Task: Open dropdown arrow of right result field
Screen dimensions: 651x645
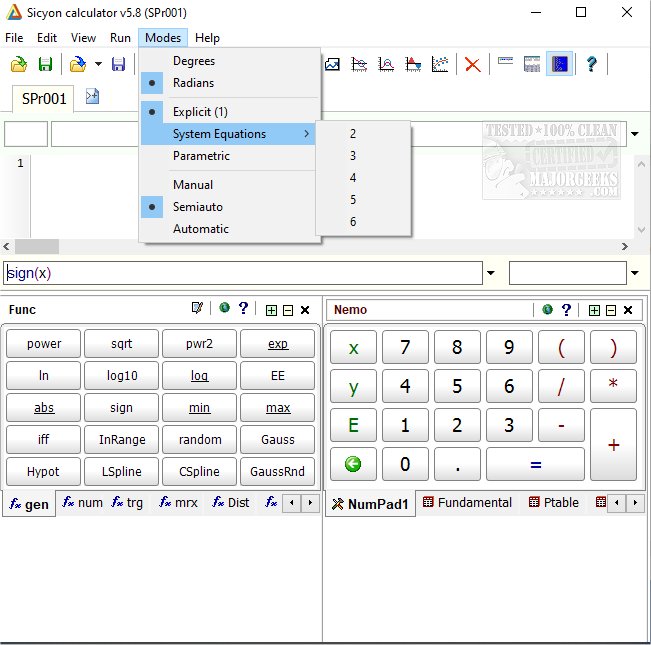Action: [635, 273]
